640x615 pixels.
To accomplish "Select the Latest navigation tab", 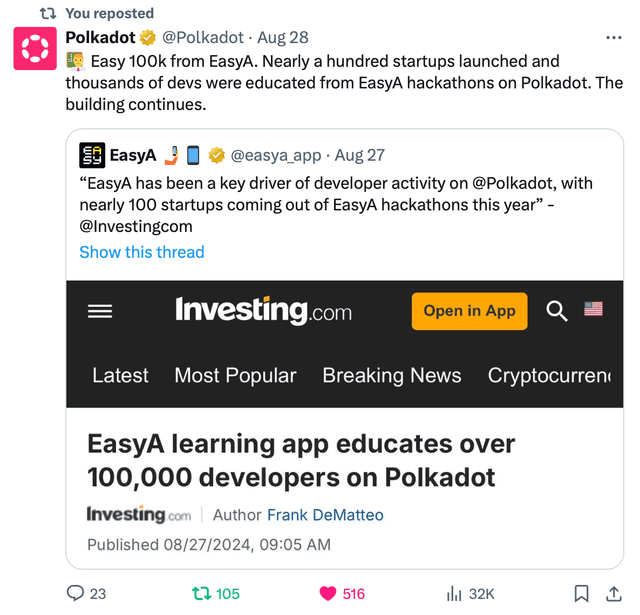I will tap(120, 376).
